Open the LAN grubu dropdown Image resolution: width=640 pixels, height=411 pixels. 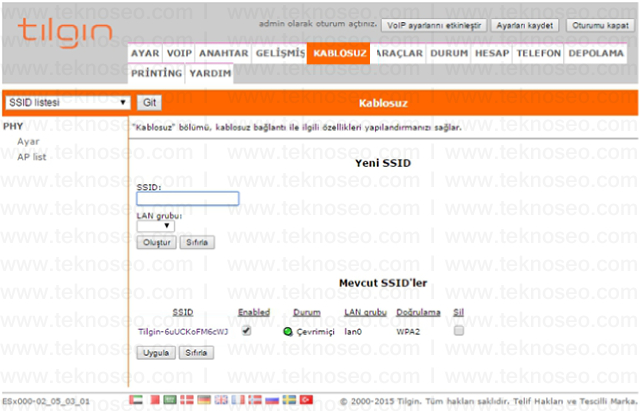click(156, 226)
